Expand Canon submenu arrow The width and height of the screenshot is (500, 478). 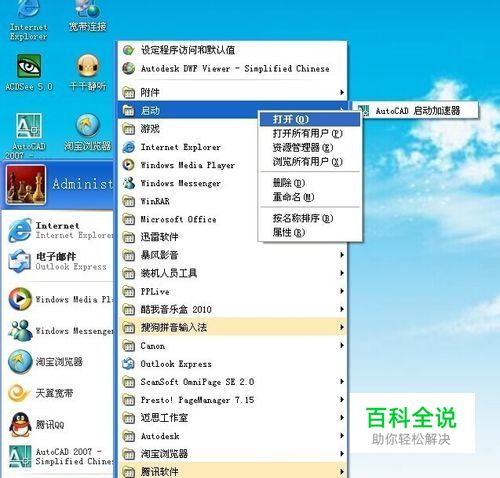[342, 345]
